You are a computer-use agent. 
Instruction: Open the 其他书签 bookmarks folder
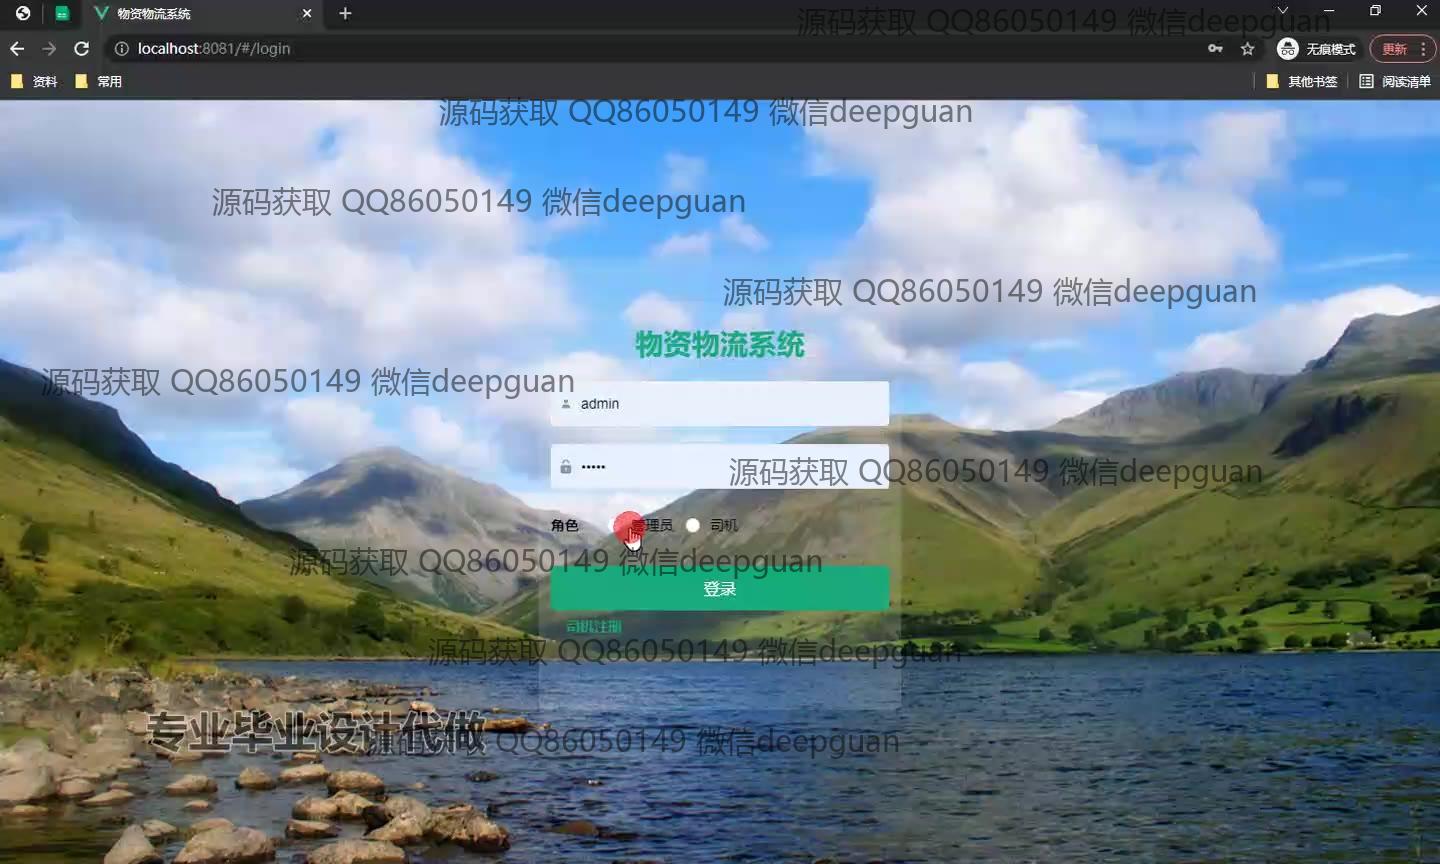point(1302,81)
